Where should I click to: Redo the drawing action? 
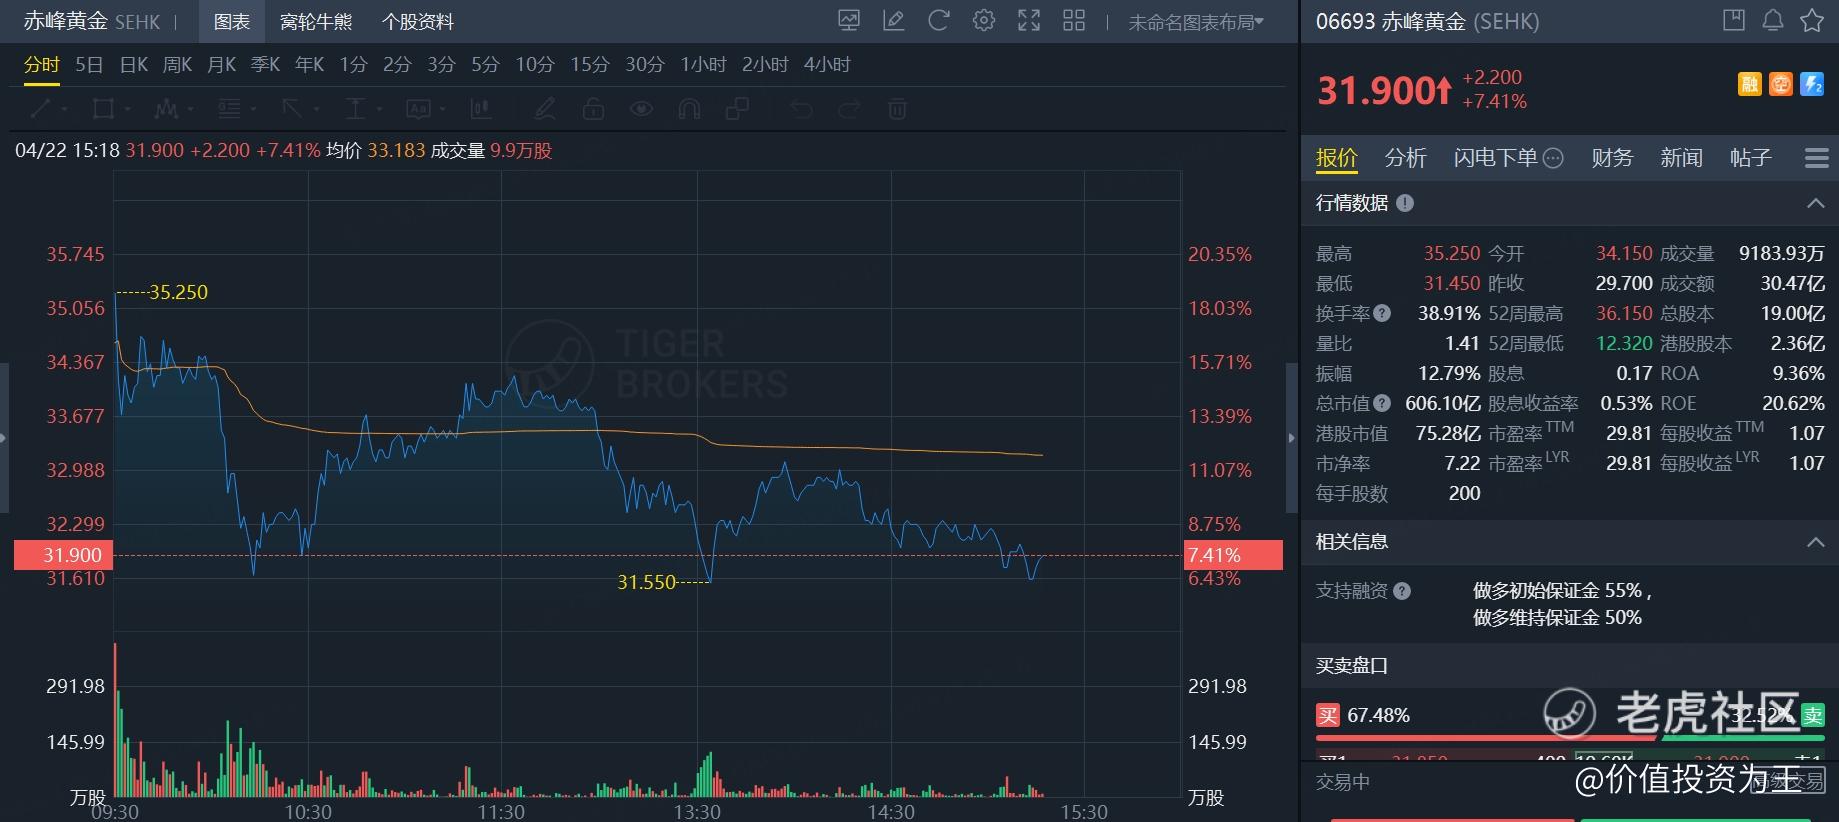coord(849,108)
